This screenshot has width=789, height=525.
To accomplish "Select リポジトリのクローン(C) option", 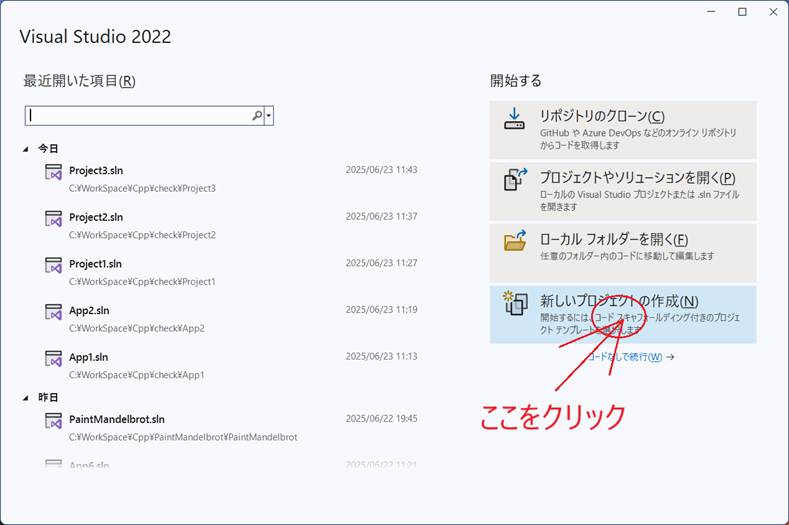I will 623,130.
